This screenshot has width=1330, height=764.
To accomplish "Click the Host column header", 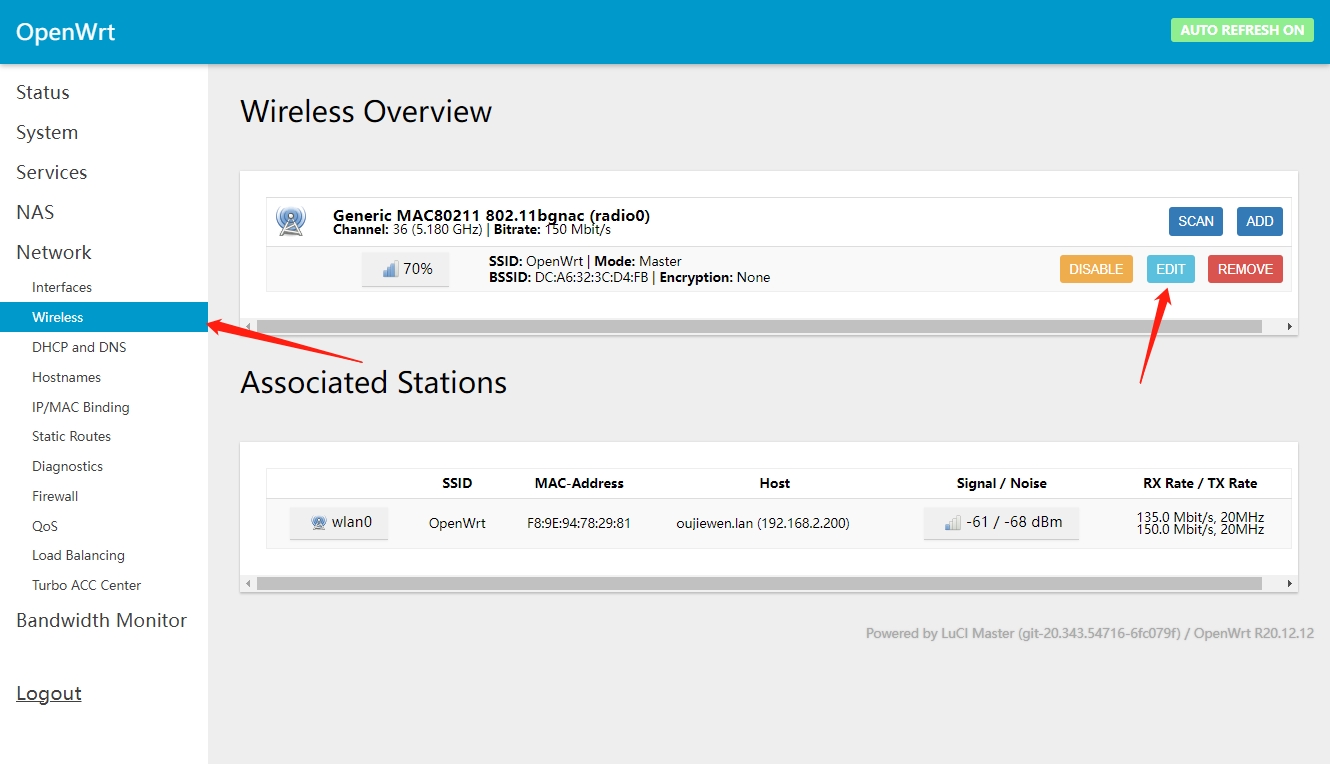I will point(775,483).
